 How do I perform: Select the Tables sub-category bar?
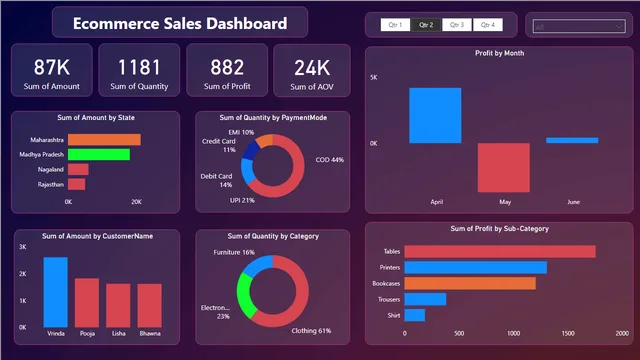(500, 251)
